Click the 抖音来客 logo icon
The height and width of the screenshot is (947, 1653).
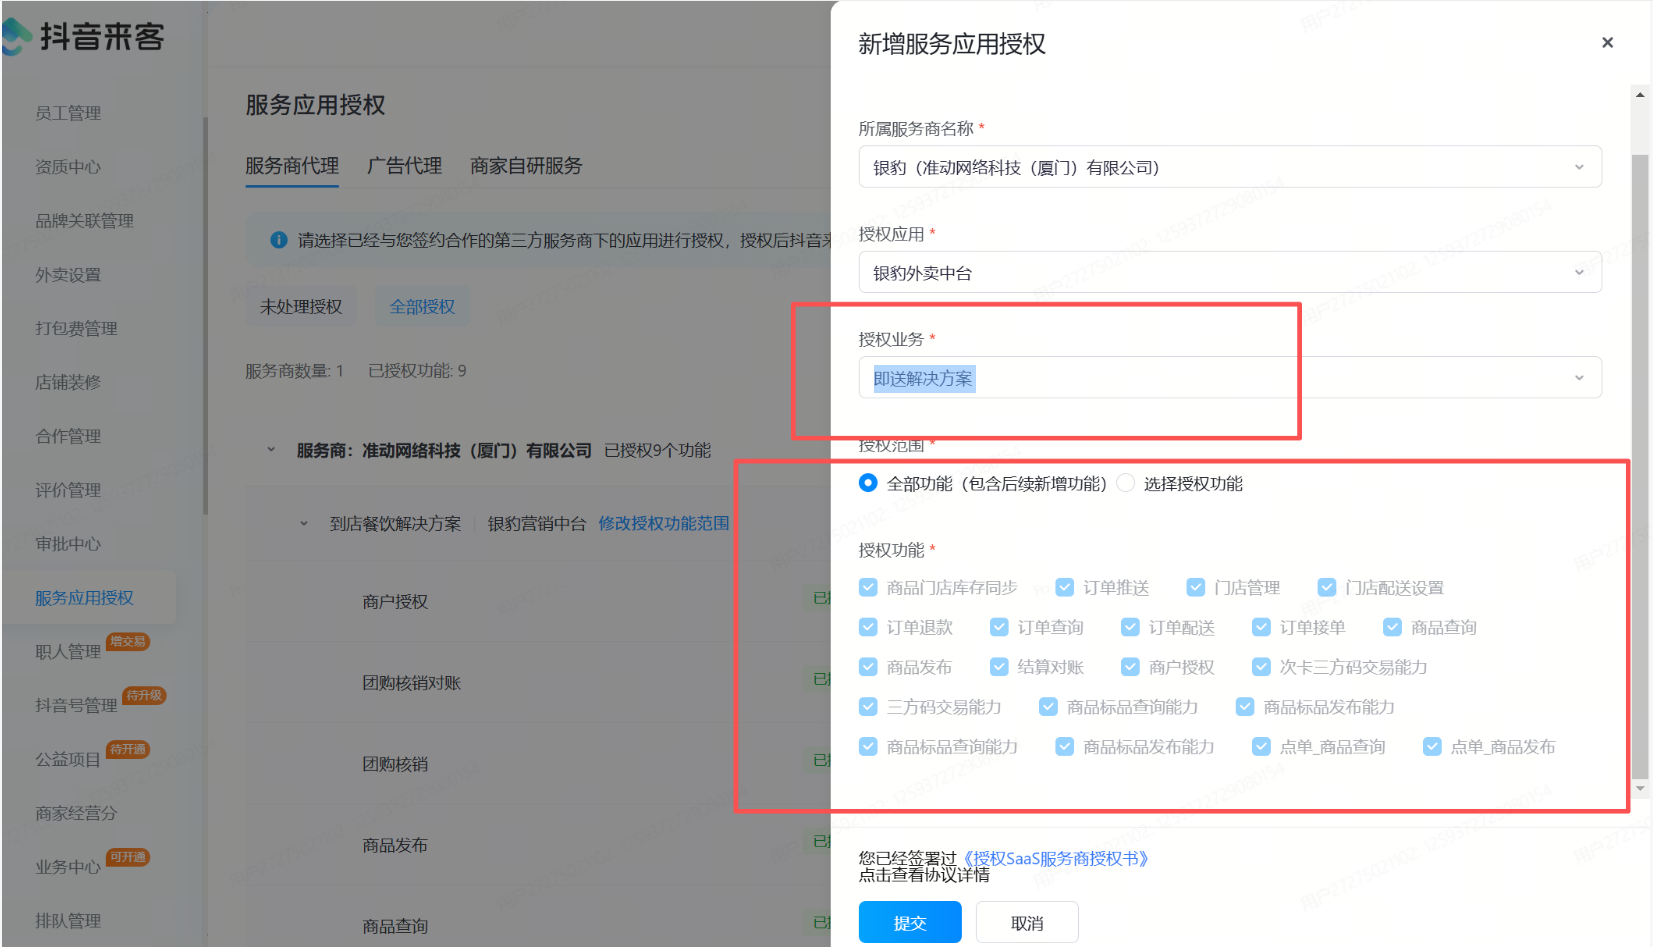click(16, 38)
